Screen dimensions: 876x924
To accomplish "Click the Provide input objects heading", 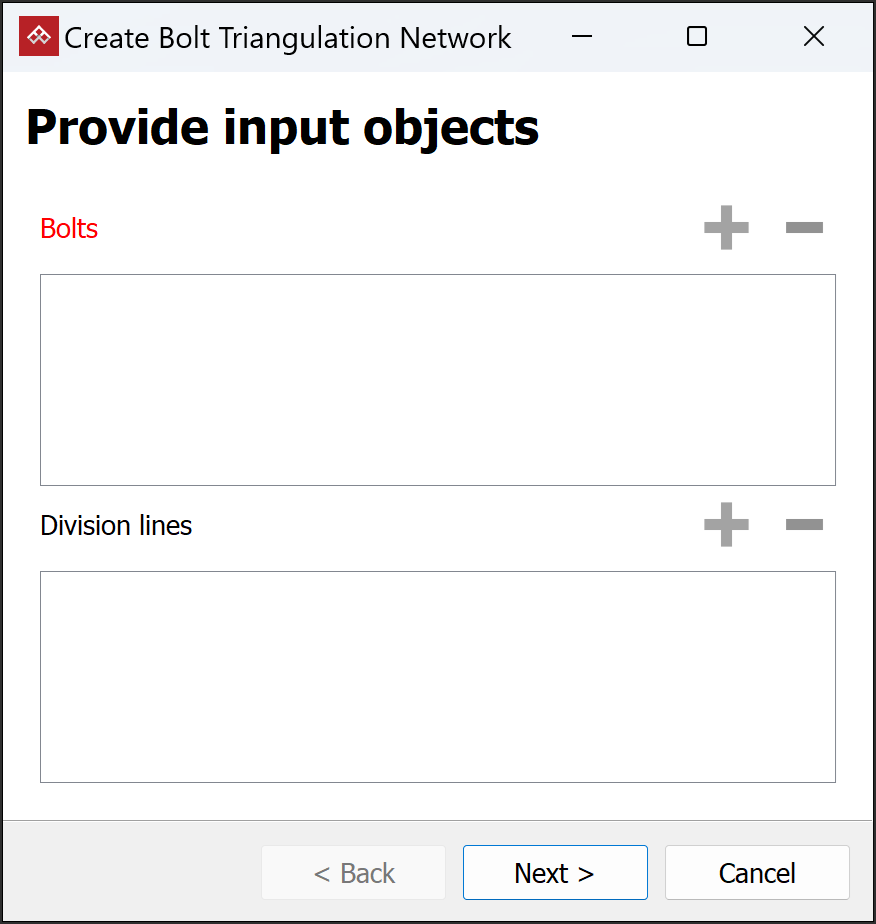I will pyautogui.click(x=282, y=128).
